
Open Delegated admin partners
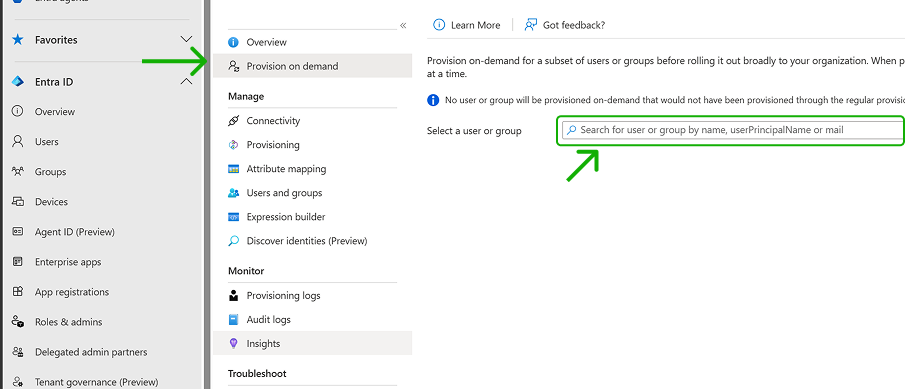click(x=91, y=351)
